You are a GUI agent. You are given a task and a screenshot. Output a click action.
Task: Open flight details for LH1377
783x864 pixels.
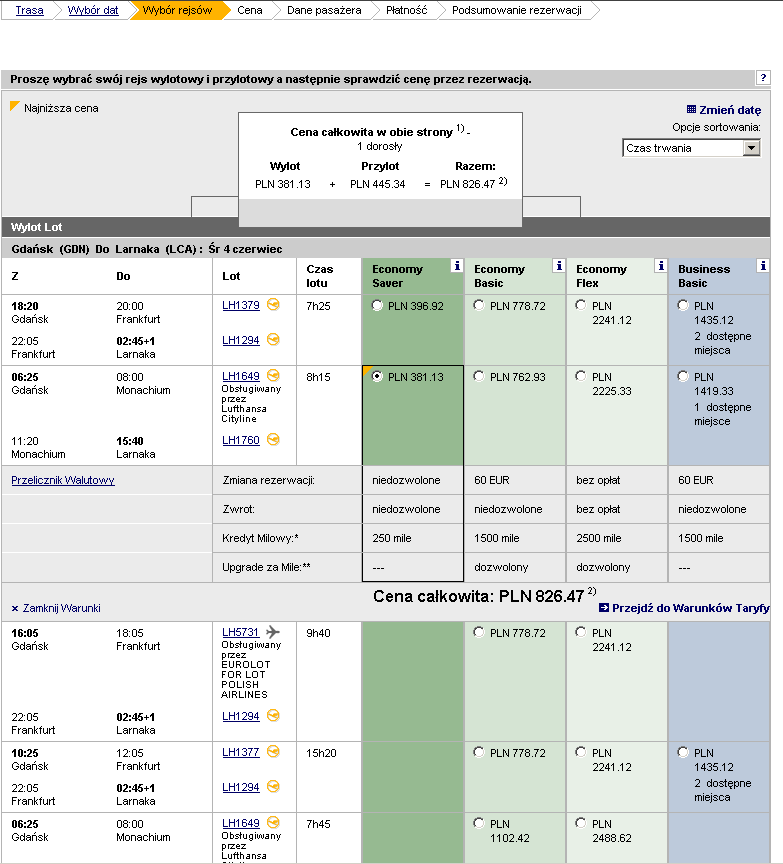coord(241,752)
